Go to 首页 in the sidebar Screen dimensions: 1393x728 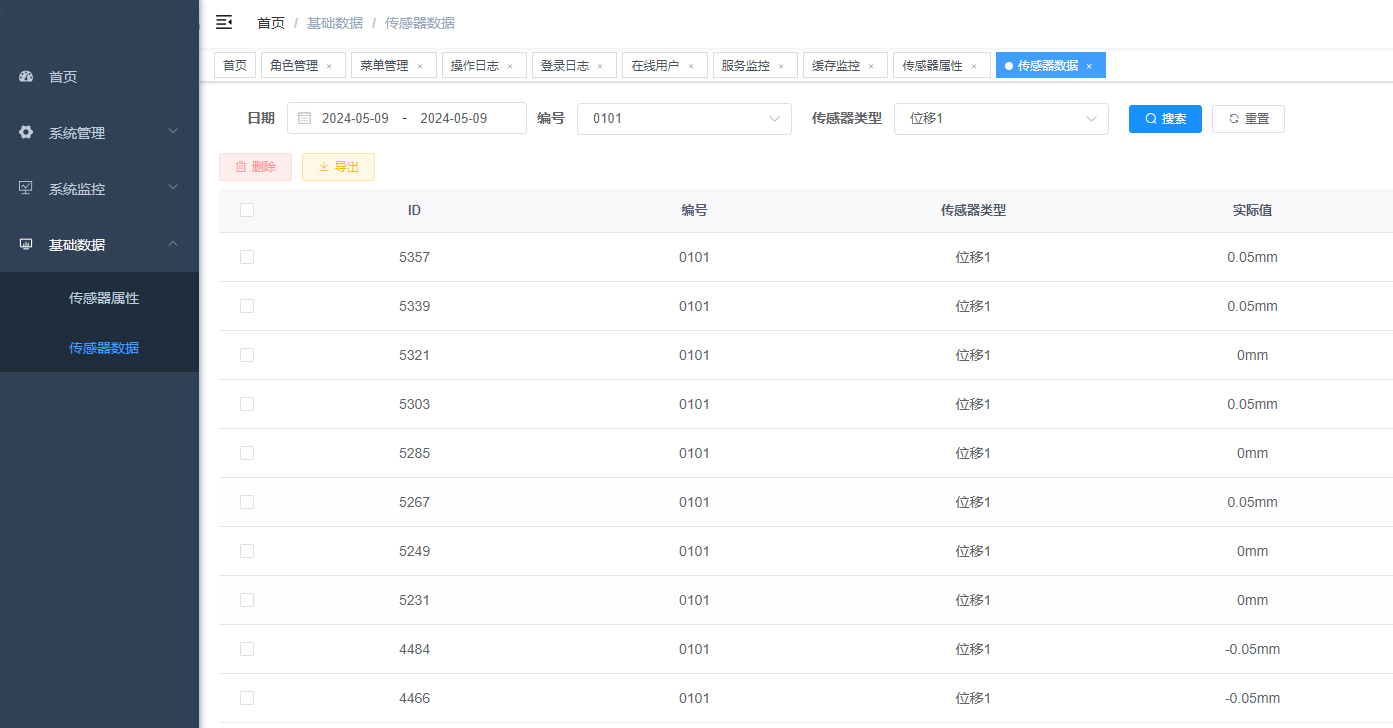pyautogui.click(x=99, y=77)
